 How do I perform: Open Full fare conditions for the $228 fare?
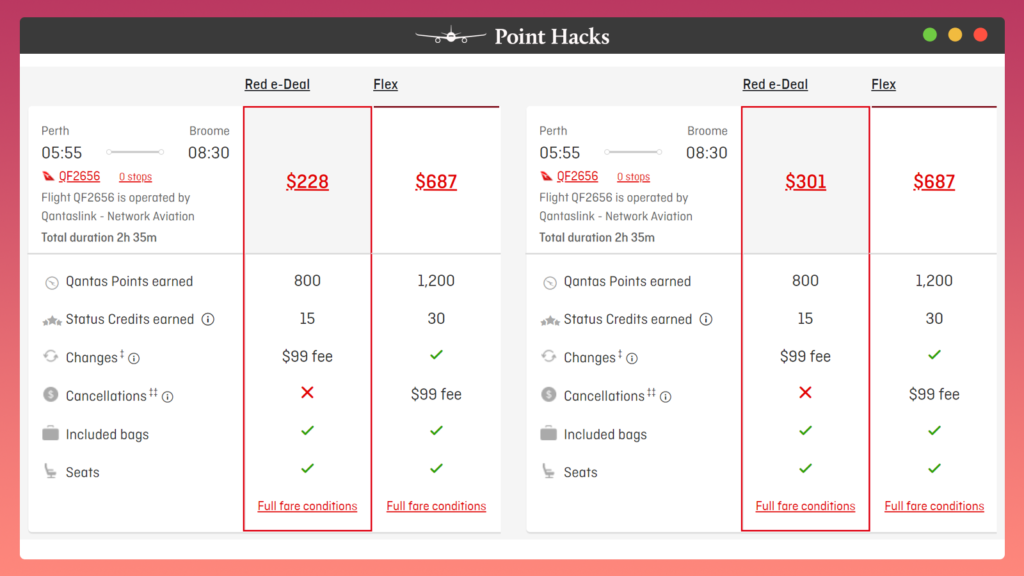[x=307, y=506]
